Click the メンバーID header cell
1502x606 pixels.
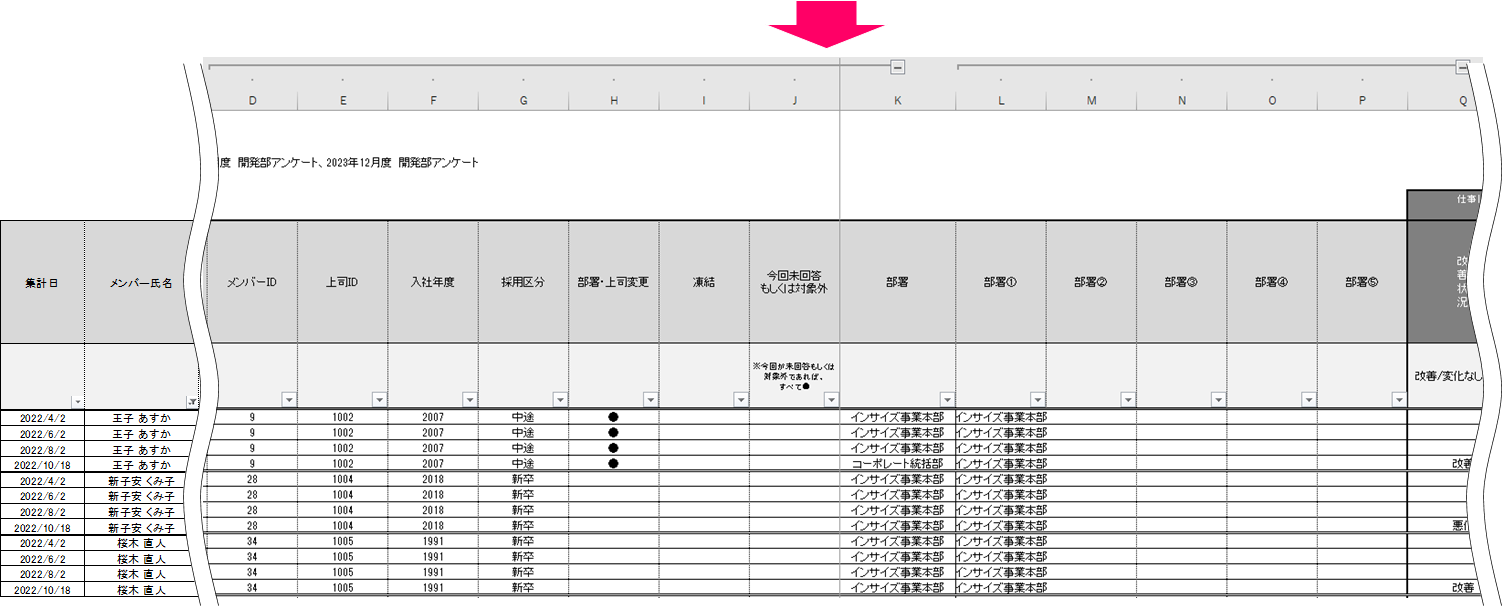pyautogui.click(x=252, y=283)
